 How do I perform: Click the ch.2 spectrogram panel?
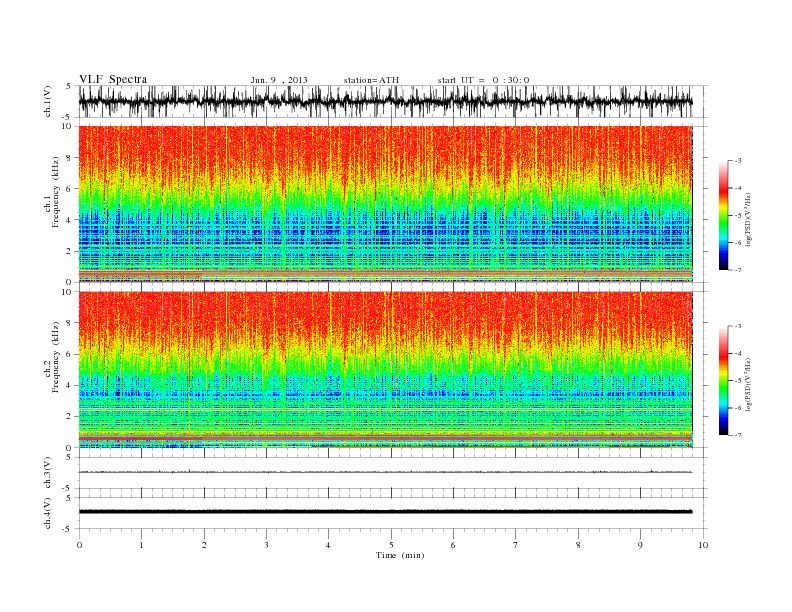coord(386,370)
